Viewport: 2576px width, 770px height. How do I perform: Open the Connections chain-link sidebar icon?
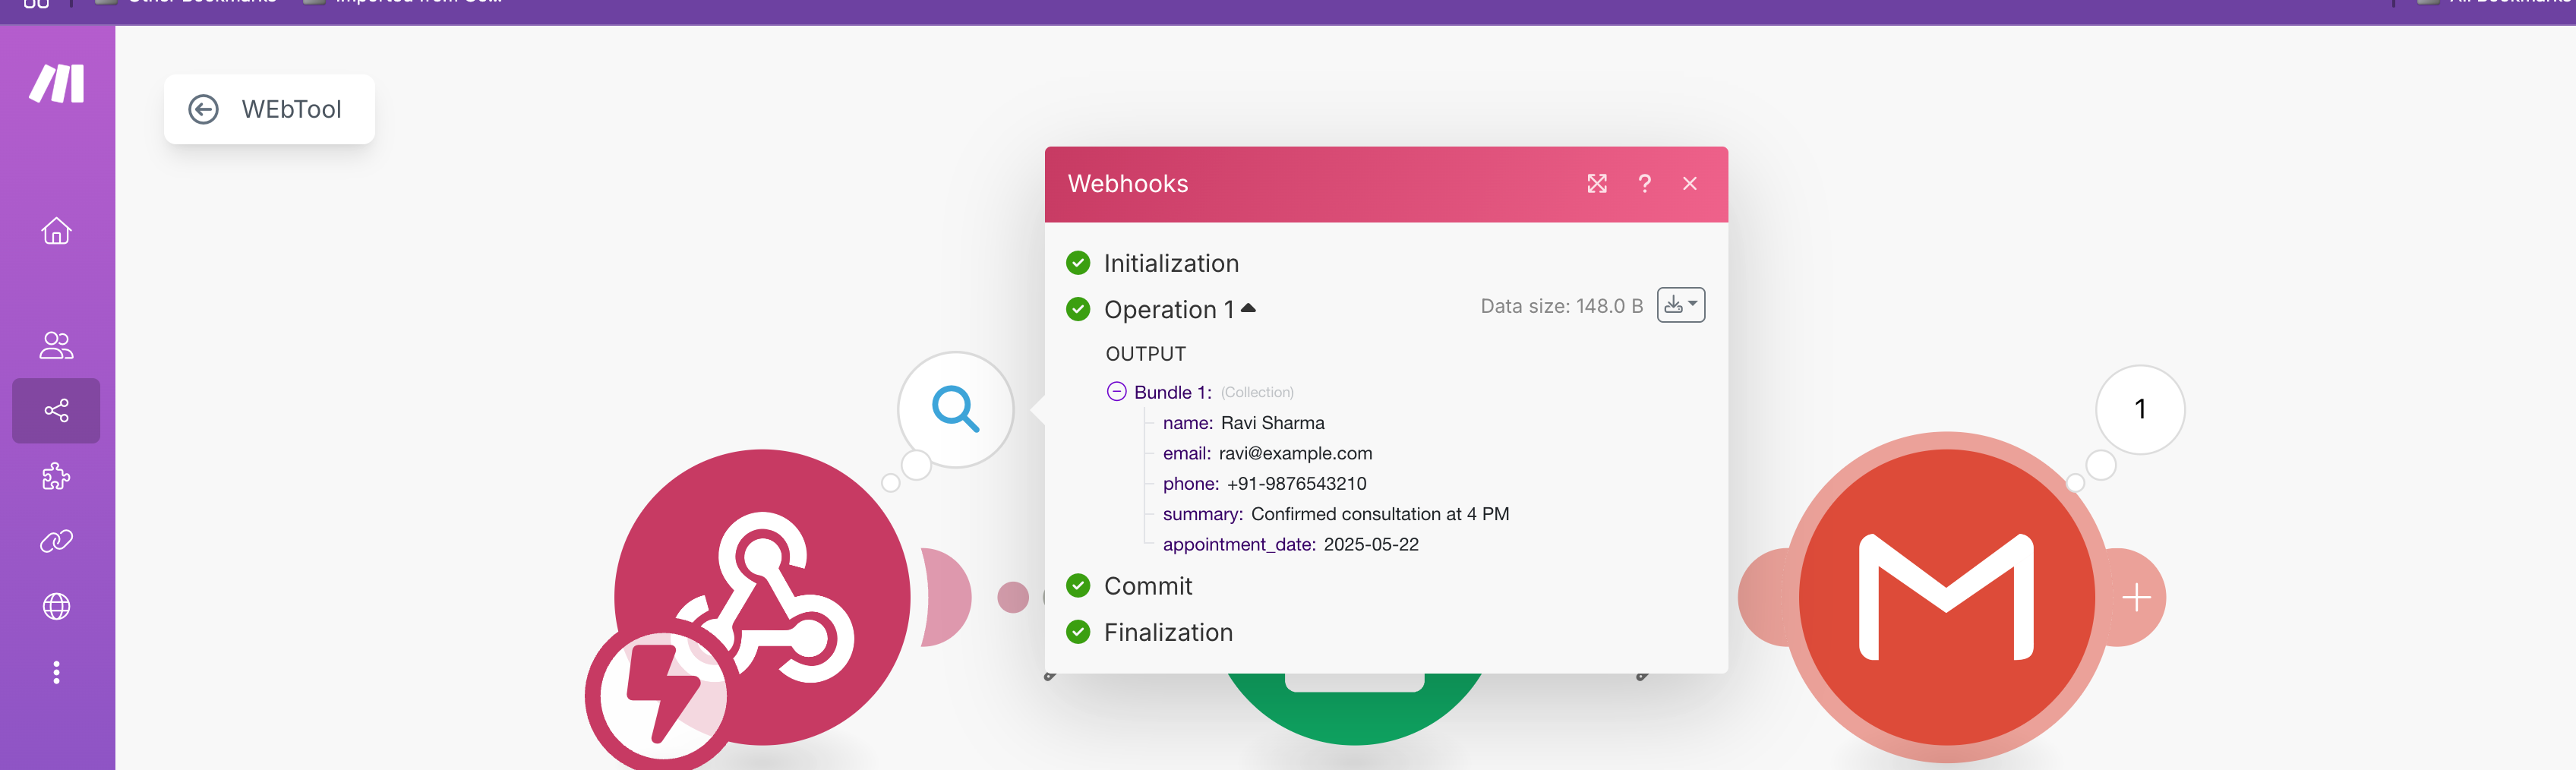coord(56,541)
